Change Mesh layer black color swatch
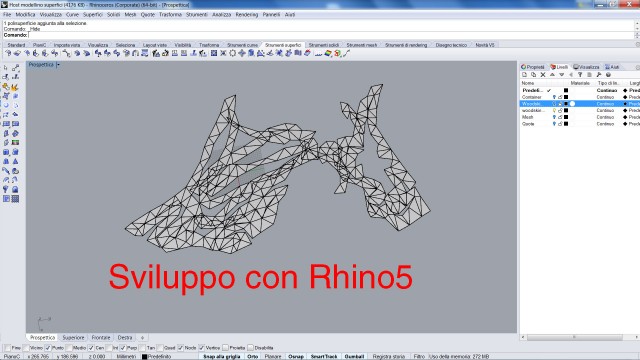 [x=566, y=117]
